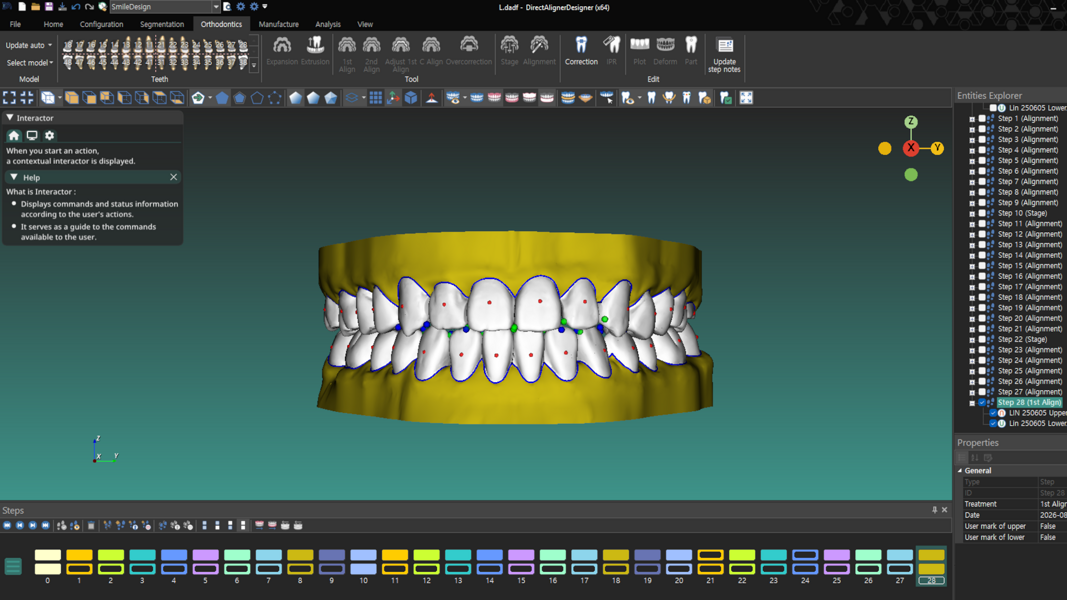The height and width of the screenshot is (600, 1067).
Task: Uncheck Lin 250605 Lower under Step 28
Action: 993,423
